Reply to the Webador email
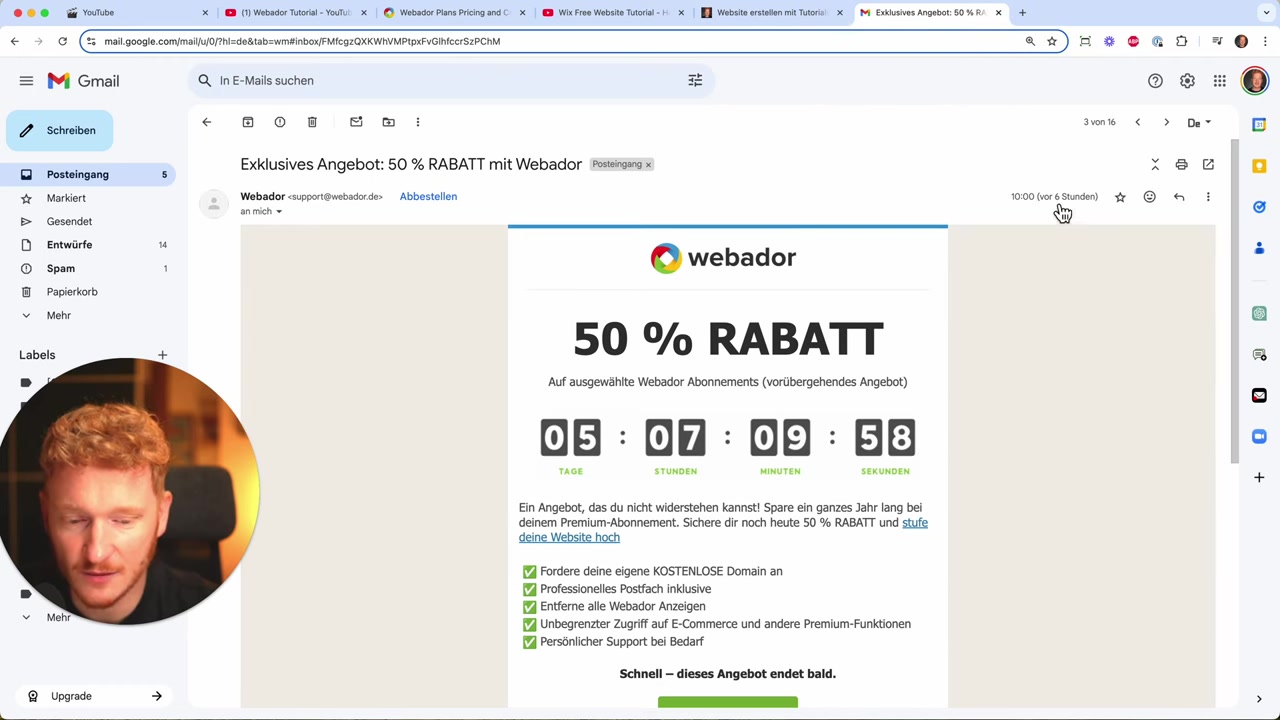The width and height of the screenshot is (1280, 720). tap(1179, 197)
